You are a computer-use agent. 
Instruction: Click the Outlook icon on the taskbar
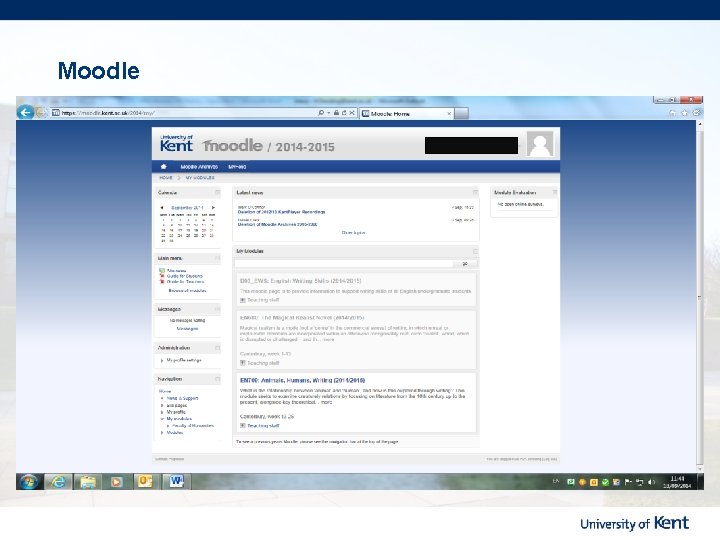point(145,481)
